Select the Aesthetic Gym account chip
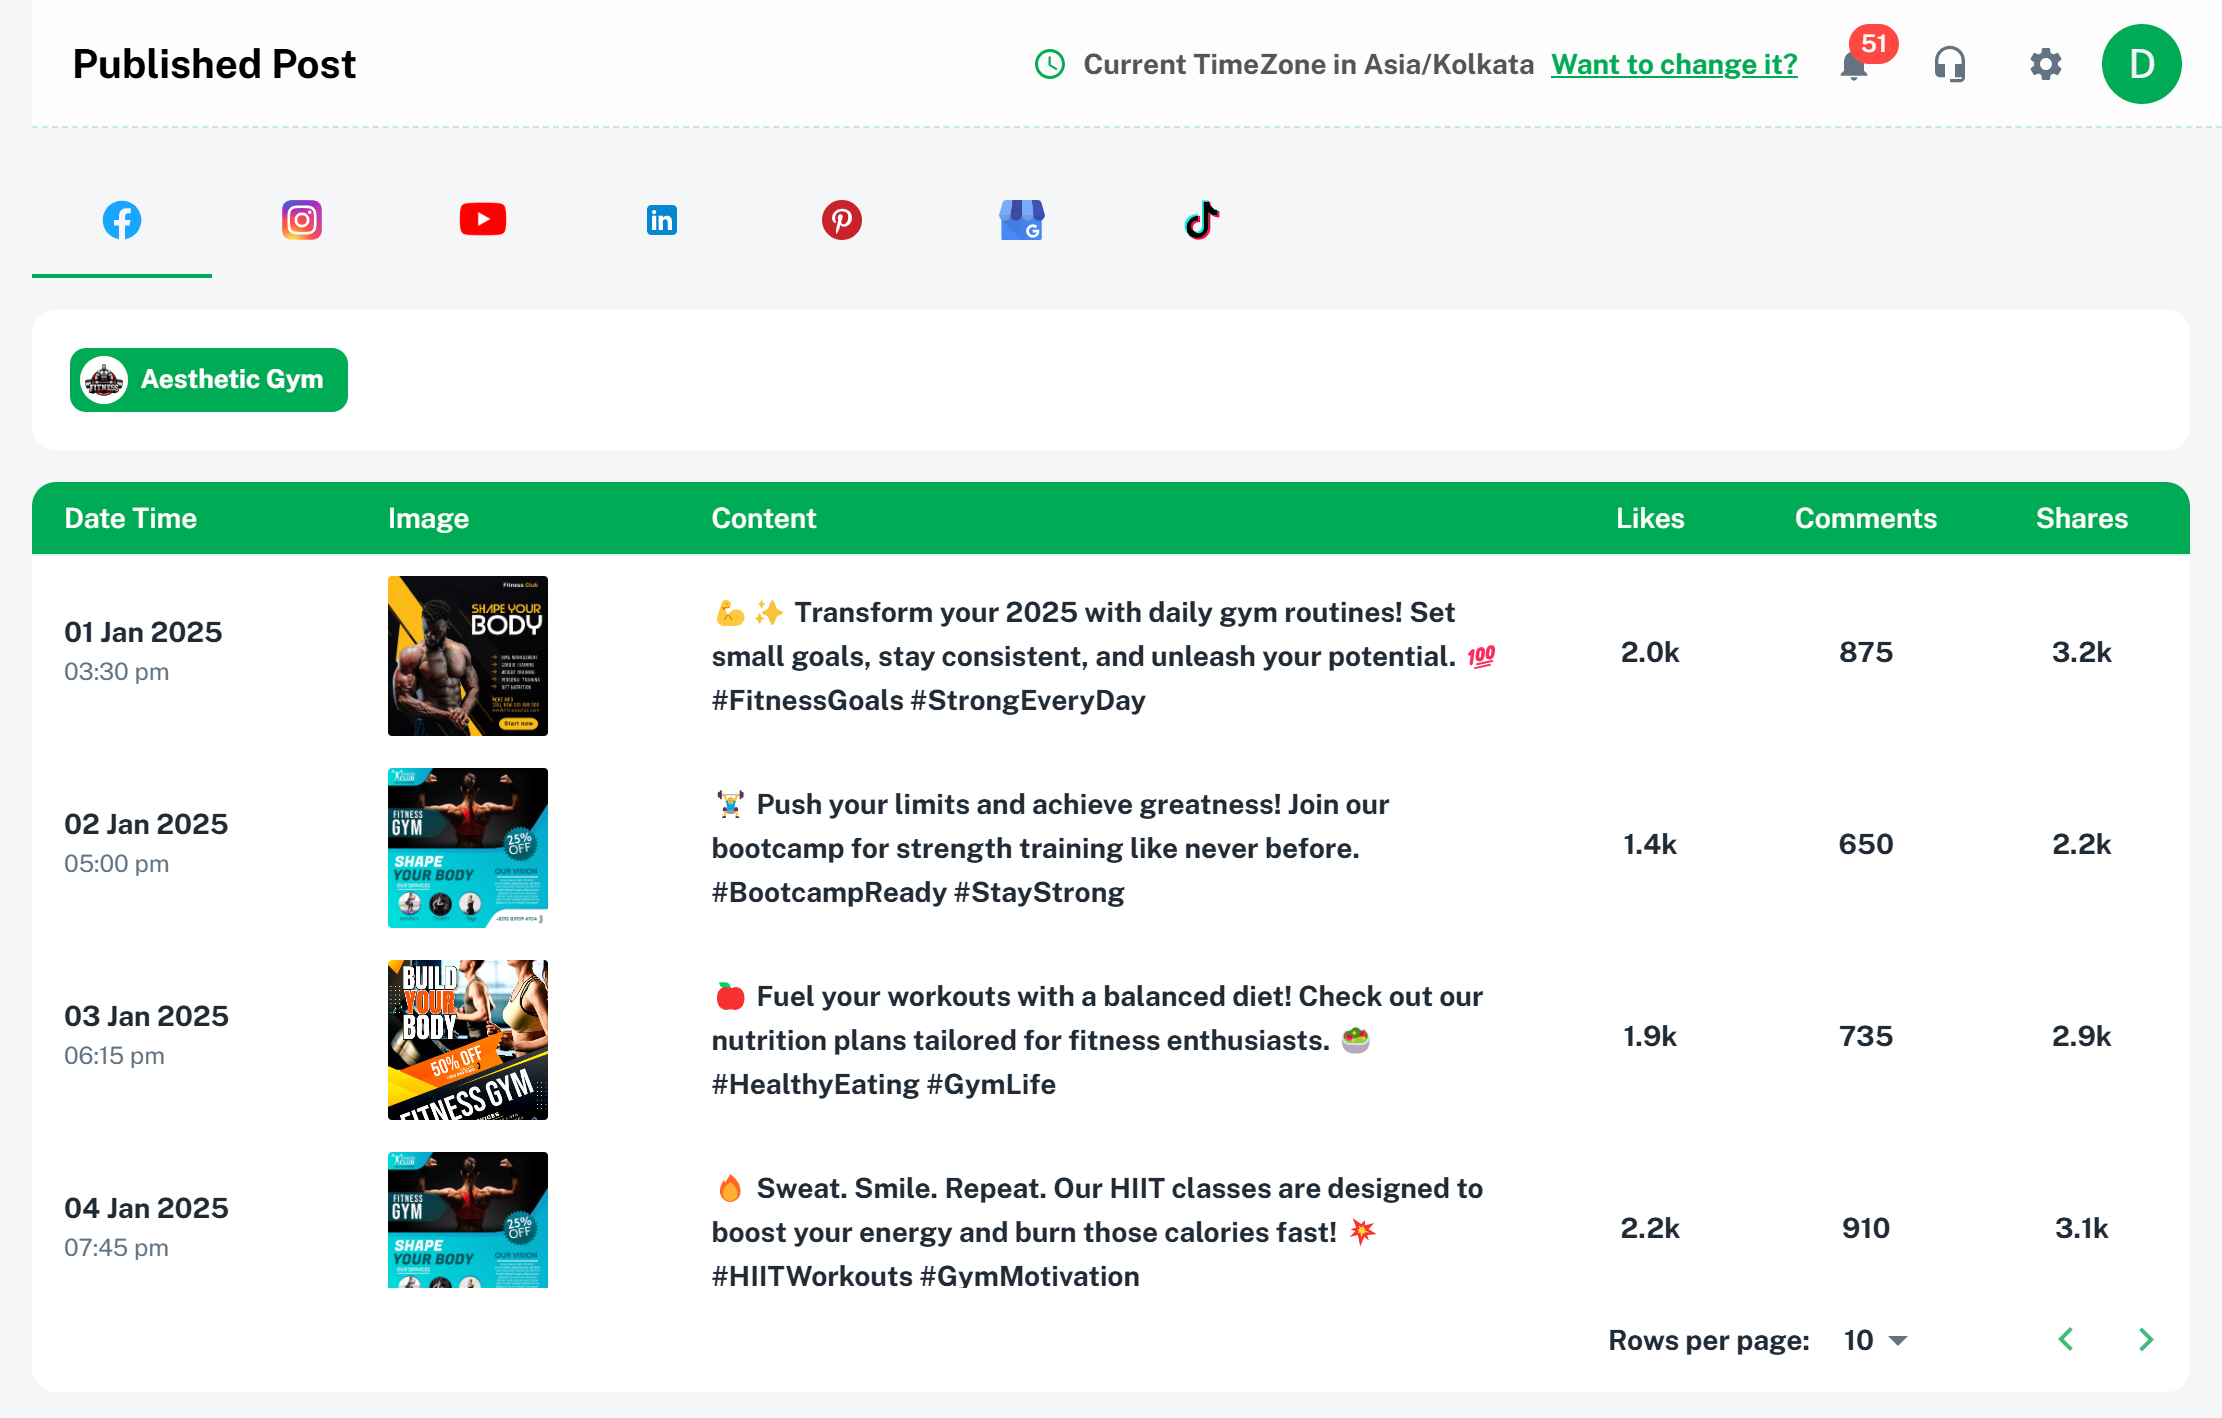Image resolution: width=2222 pixels, height=1418 pixels. tap(209, 380)
